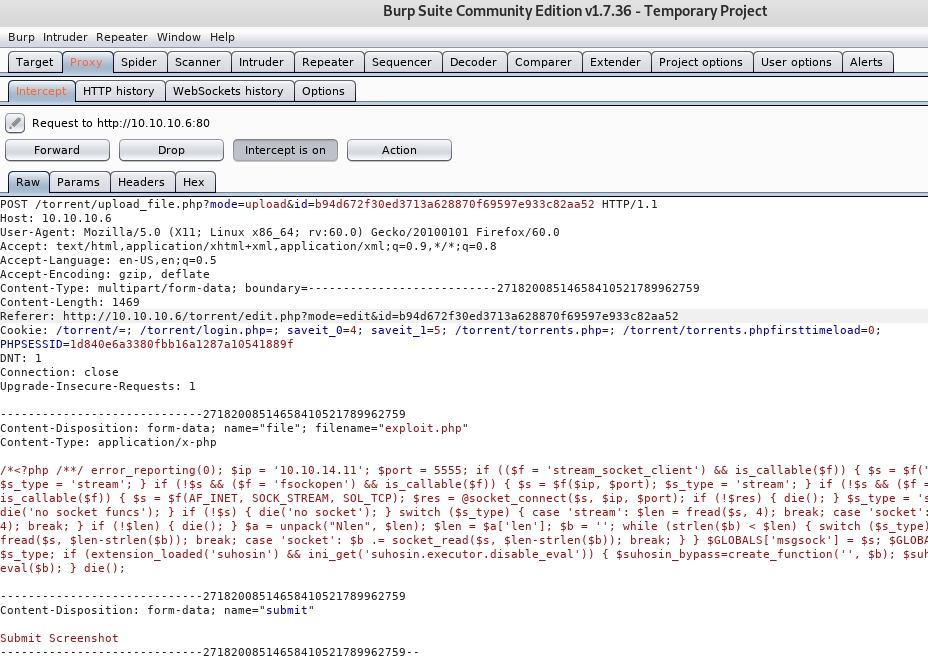The height and width of the screenshot is (658, 928).
Task: Open the WebSockets history sub-tab
Action: point(228,91)
